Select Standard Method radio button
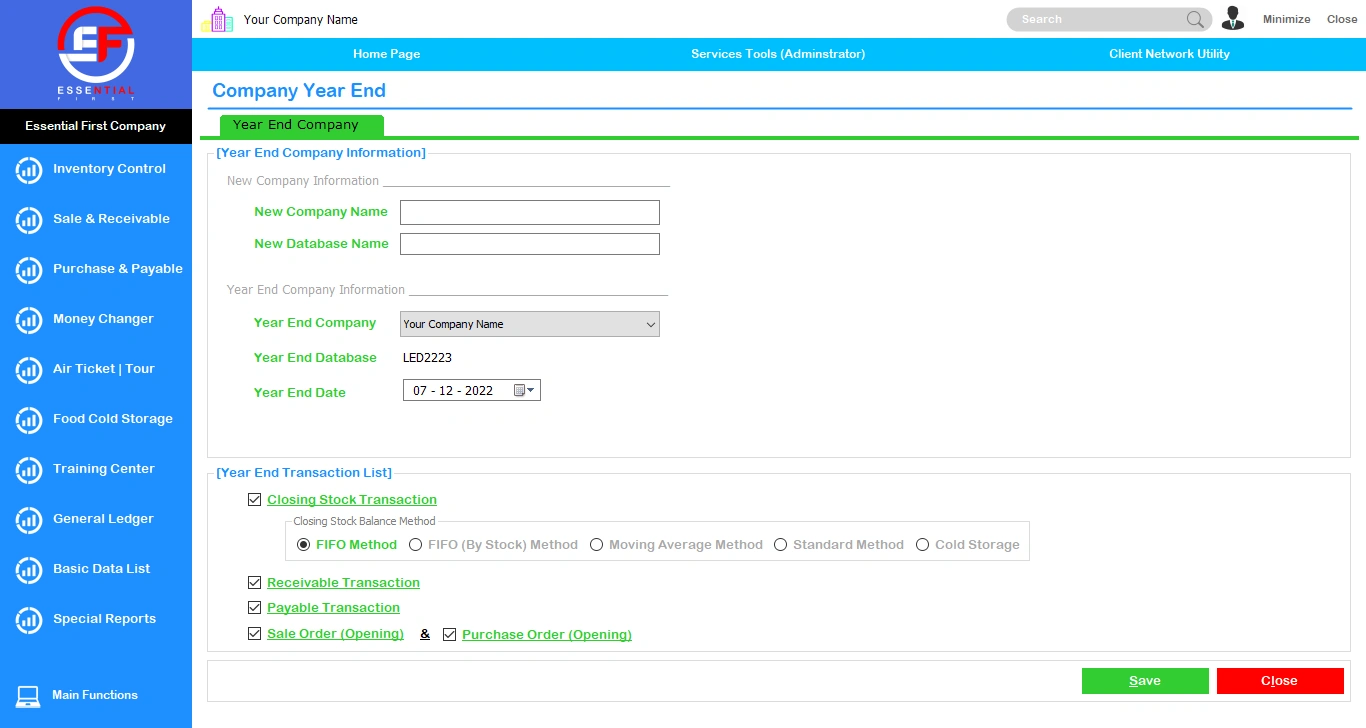This screenshot has height=728, width=1366. click(x=781, y=545)
